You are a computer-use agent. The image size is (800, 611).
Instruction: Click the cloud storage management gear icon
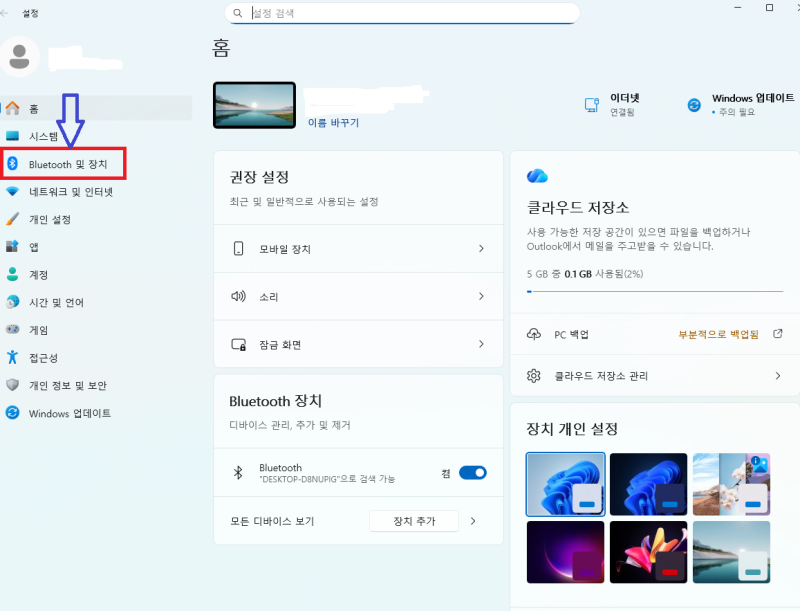tap(534, 376)
